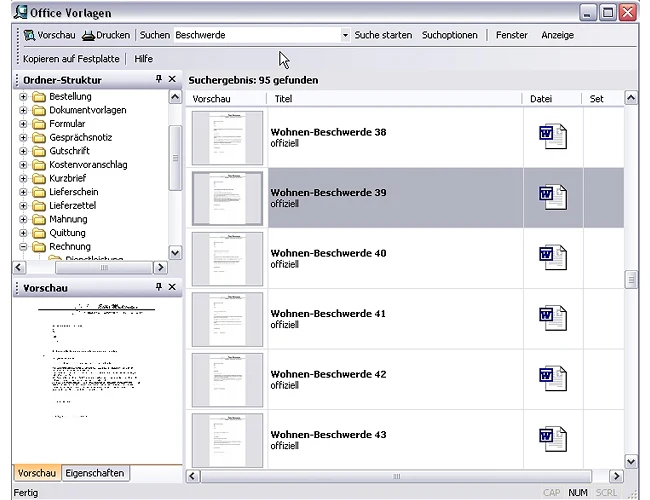Close the Vorschau preview panel
This screenshot has width=650, height=500.
point(172,287)
